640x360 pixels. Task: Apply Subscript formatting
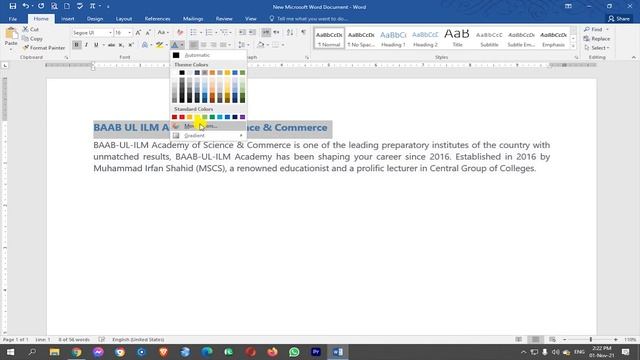[121, 45]
